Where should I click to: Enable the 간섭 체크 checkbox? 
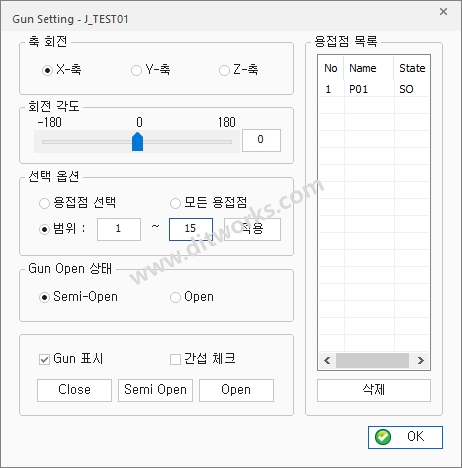[175, 359]
